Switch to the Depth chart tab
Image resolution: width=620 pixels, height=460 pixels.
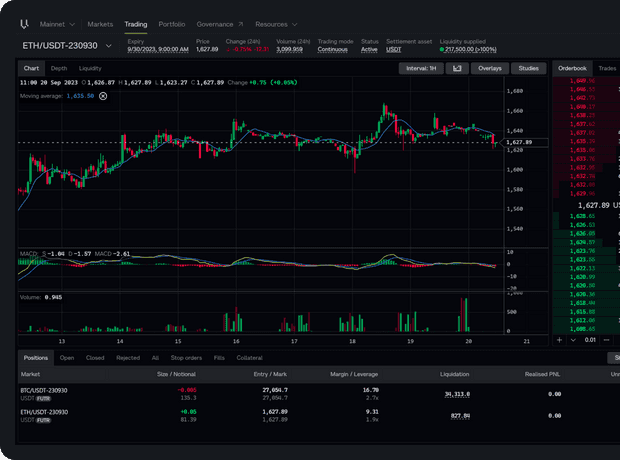click(59, 69)
